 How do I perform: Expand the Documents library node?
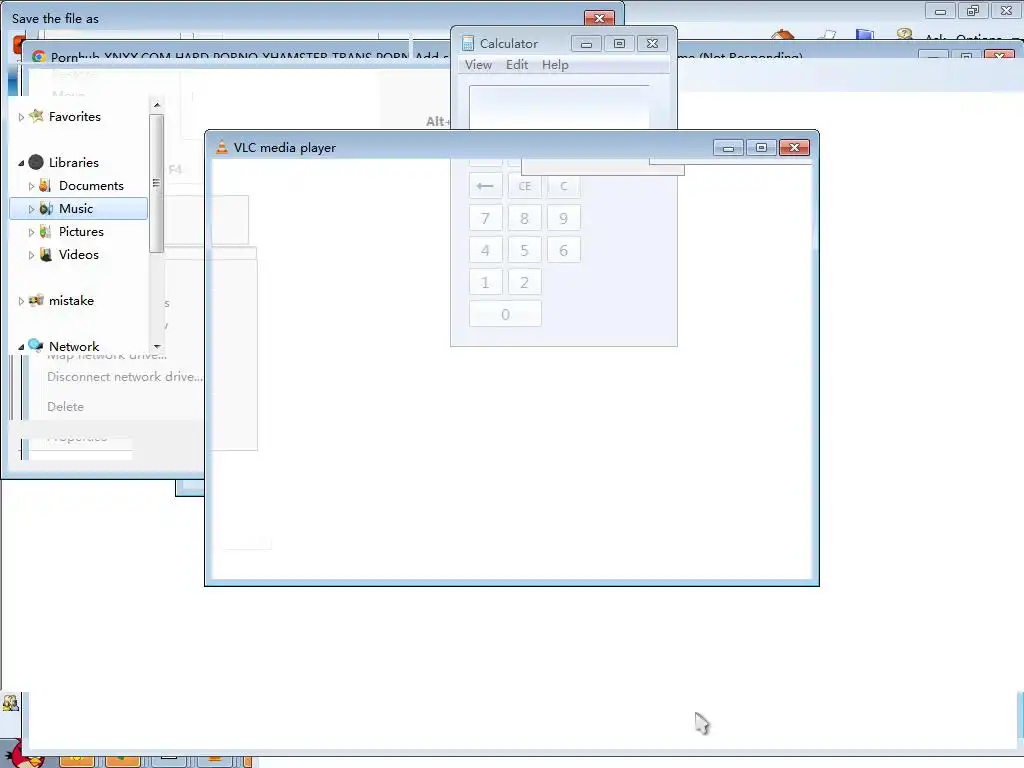pyautogui.click(x=31, y=186)
